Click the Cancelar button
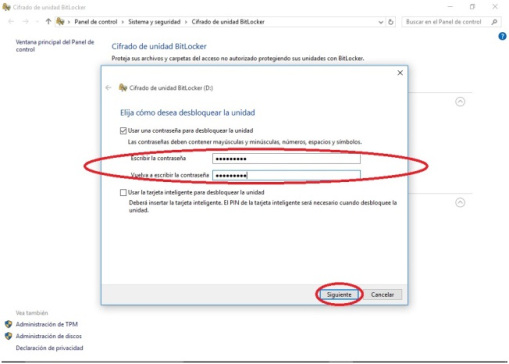Image resolution: width=509 pixels, height=364 pixels. pyautogui.click(x=382, y=295)
